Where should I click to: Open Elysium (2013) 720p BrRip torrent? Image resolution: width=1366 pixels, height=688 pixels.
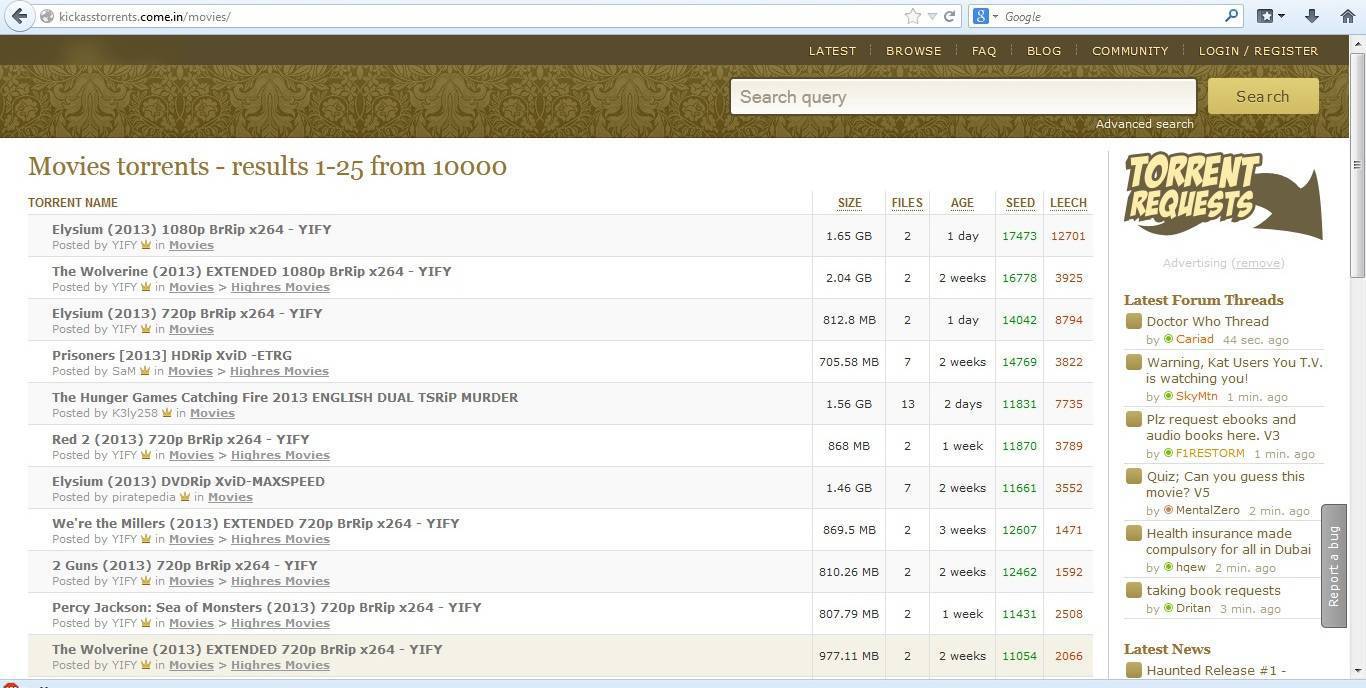click(187, 313)
